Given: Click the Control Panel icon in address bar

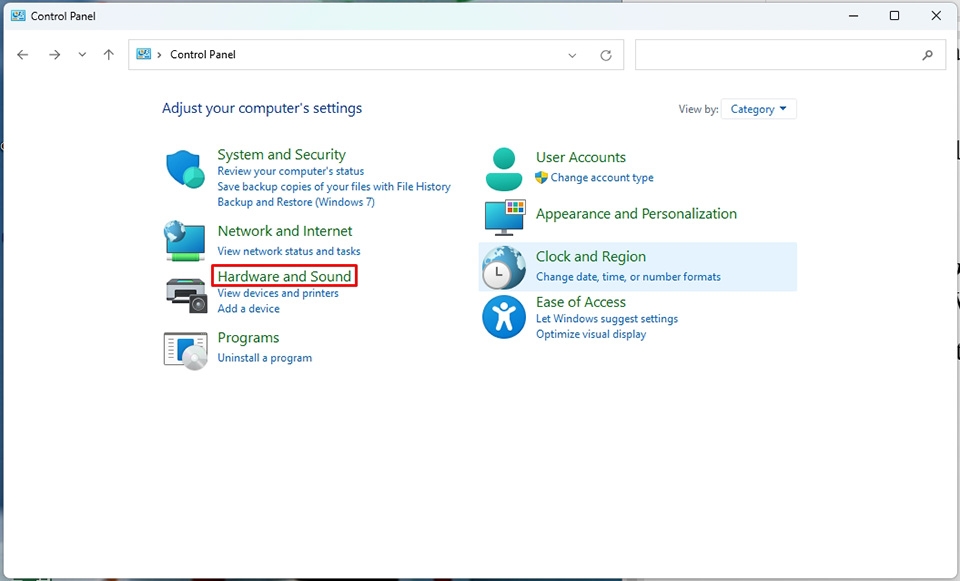Looking at the screenshot, I should click(x=144, y=54).
